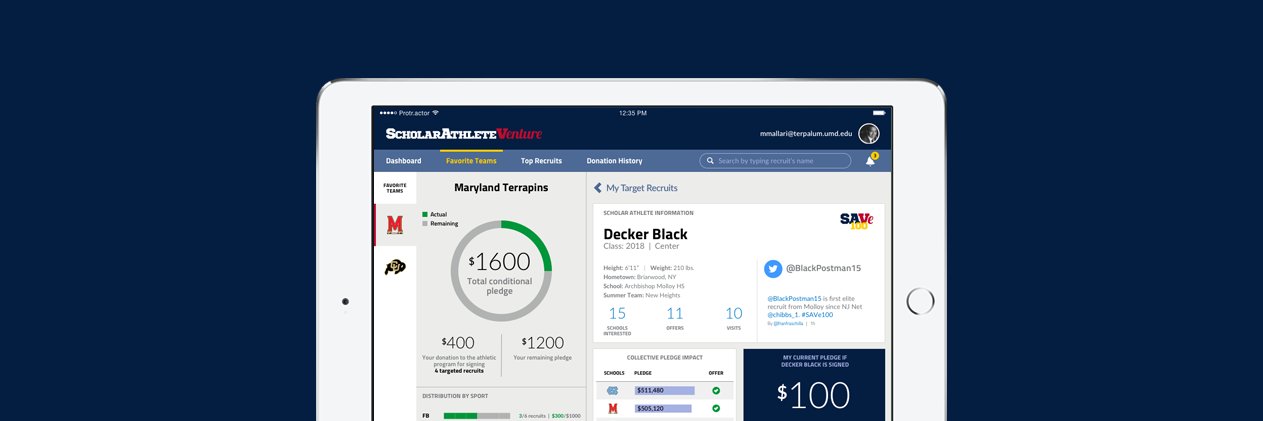The height and width of the screenshot is (421, 1263).
Task: Click the $100 current pledge amount
Action: coord(814,395)
